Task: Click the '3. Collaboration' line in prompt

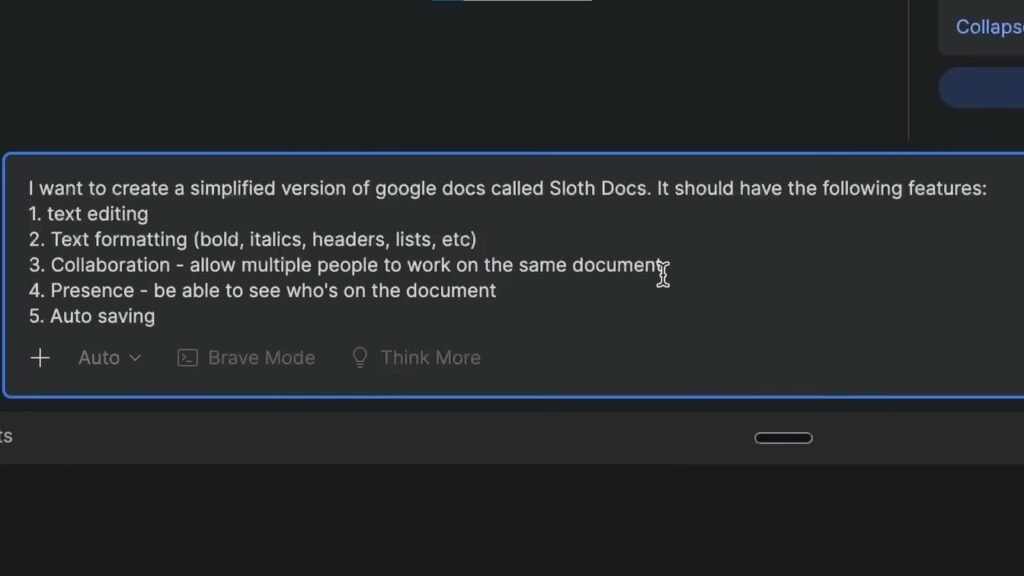Action: click(x=350, y=265)
